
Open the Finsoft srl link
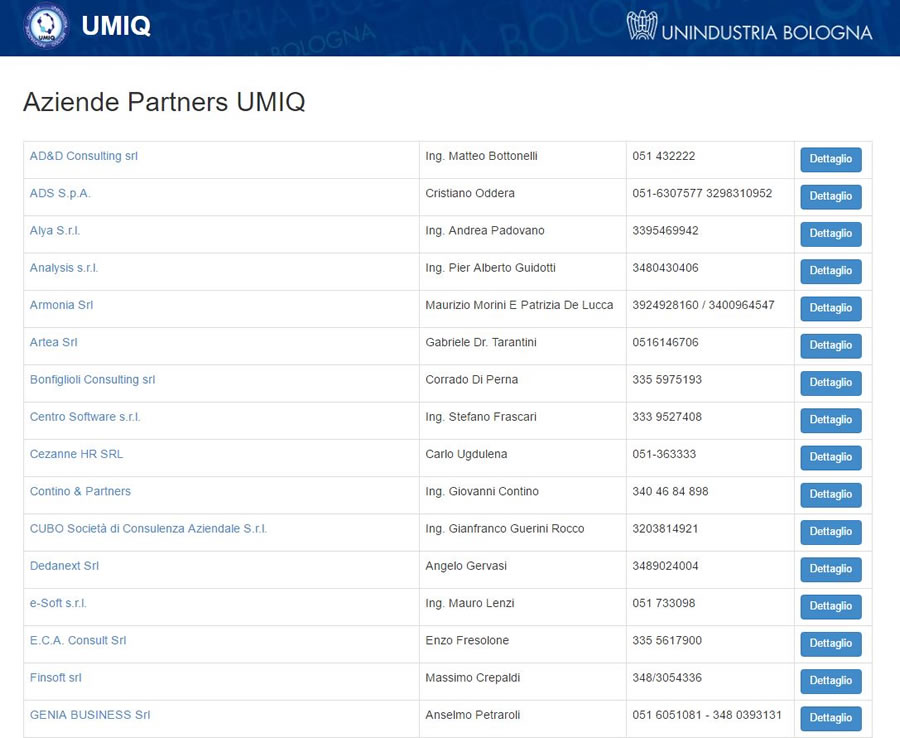[x=56, y=678]
